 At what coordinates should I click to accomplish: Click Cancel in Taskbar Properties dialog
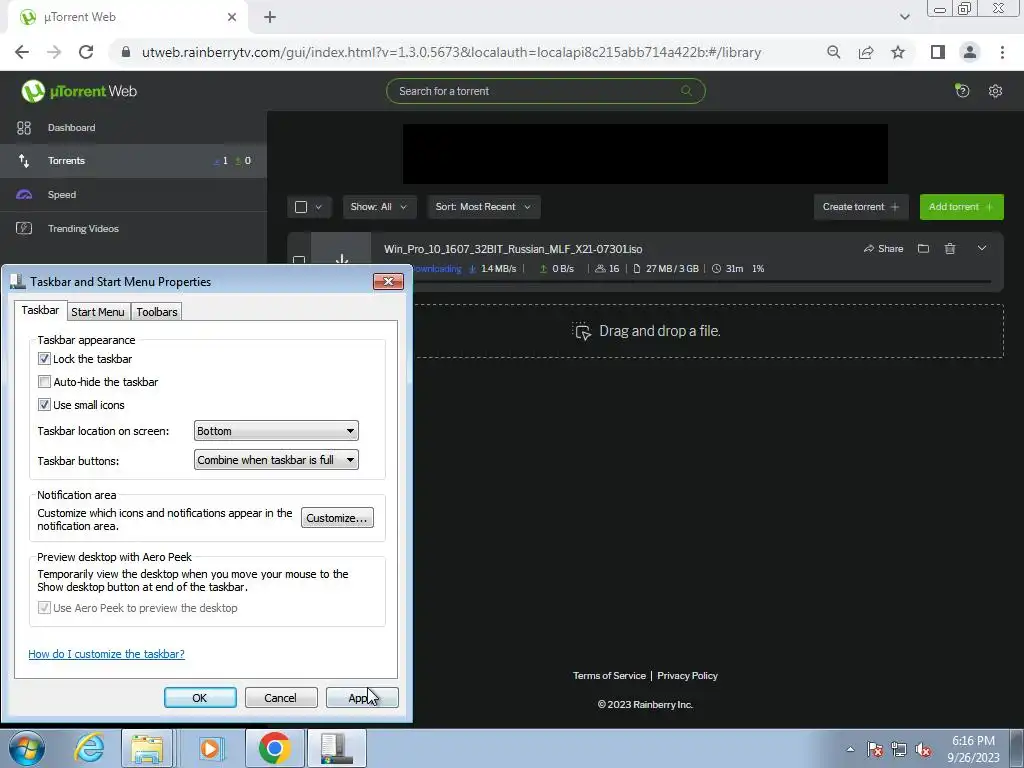281,697
